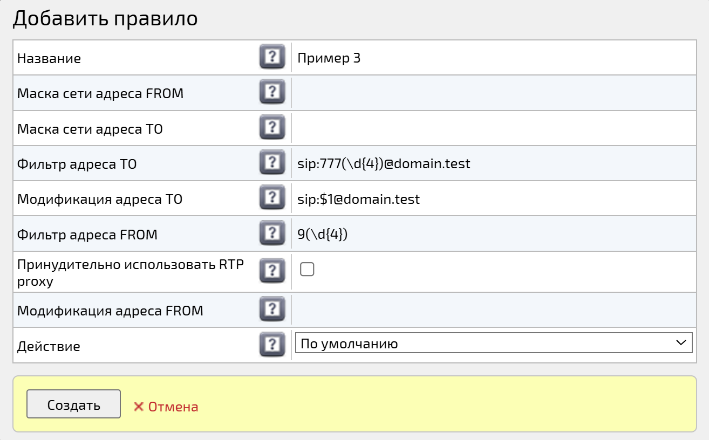Open help for Модификация адреса TO

(x=272, y=198)
